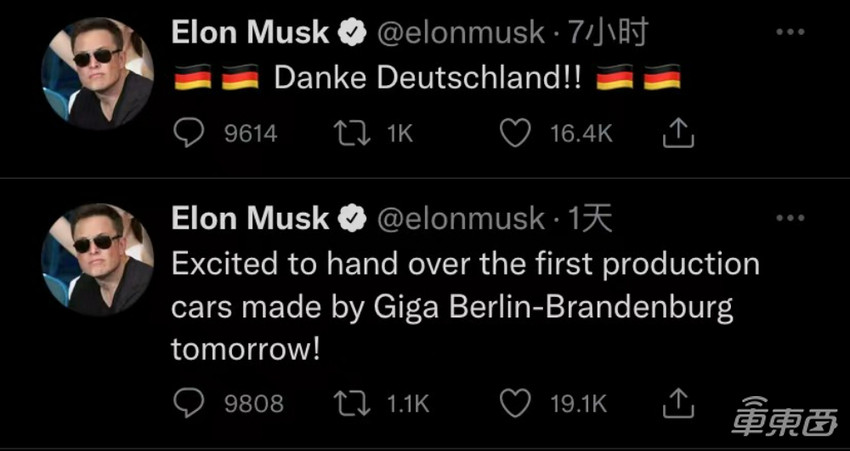Open @elonmusk handle on first tweet
The width and height of the screenshot is (850, 451).
[x=460, y=33]
